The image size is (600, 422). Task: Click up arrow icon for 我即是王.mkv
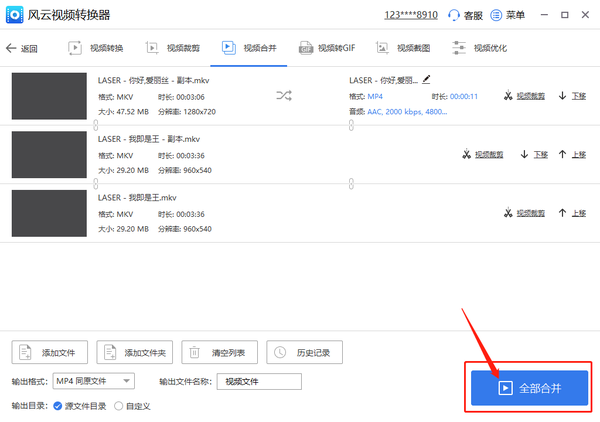tap(562, 213)
